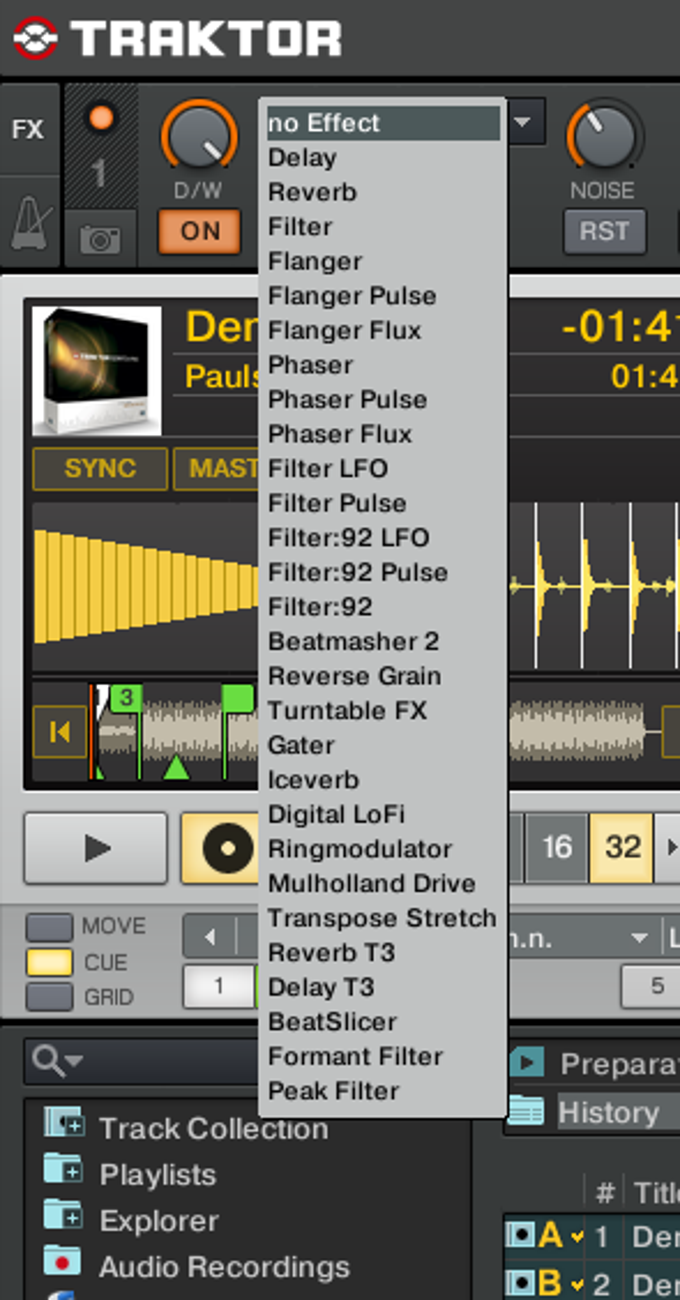Select the BeatSlicer effect
The height and width of the screenshot is (1300, 680).
point(383,1023)
